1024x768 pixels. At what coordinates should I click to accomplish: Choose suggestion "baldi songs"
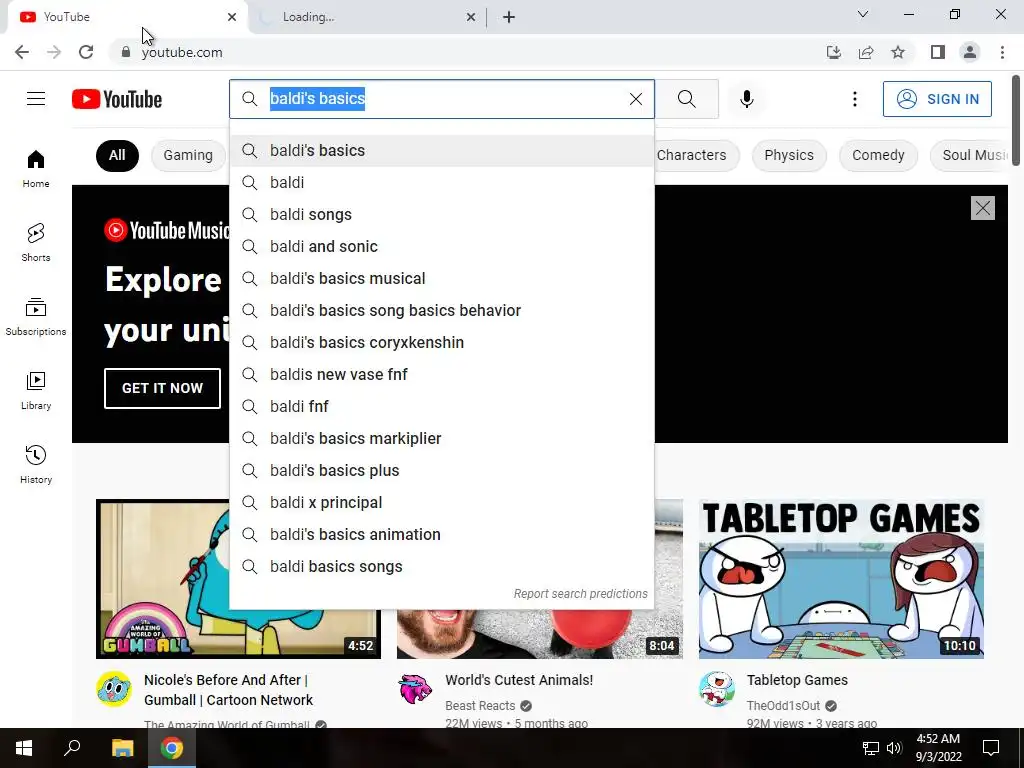pyautogui.click(x=442, y=215)
